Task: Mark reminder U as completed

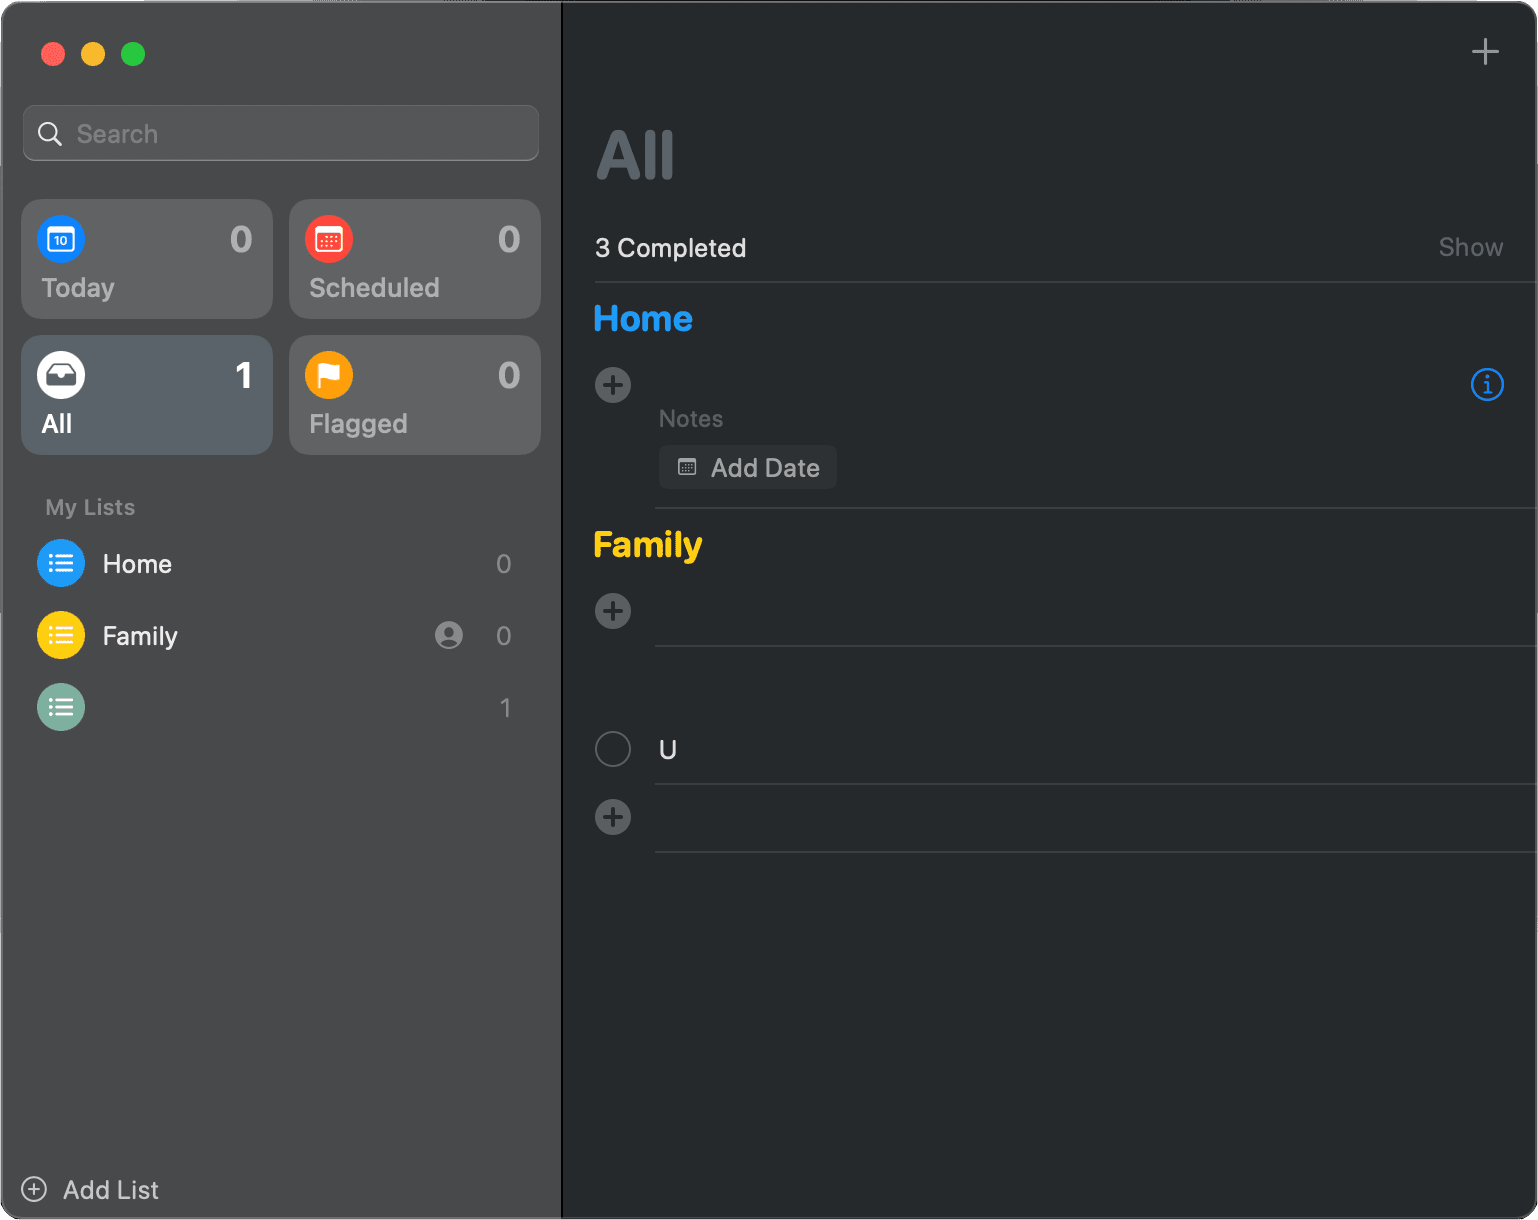Action: (613, 749)
